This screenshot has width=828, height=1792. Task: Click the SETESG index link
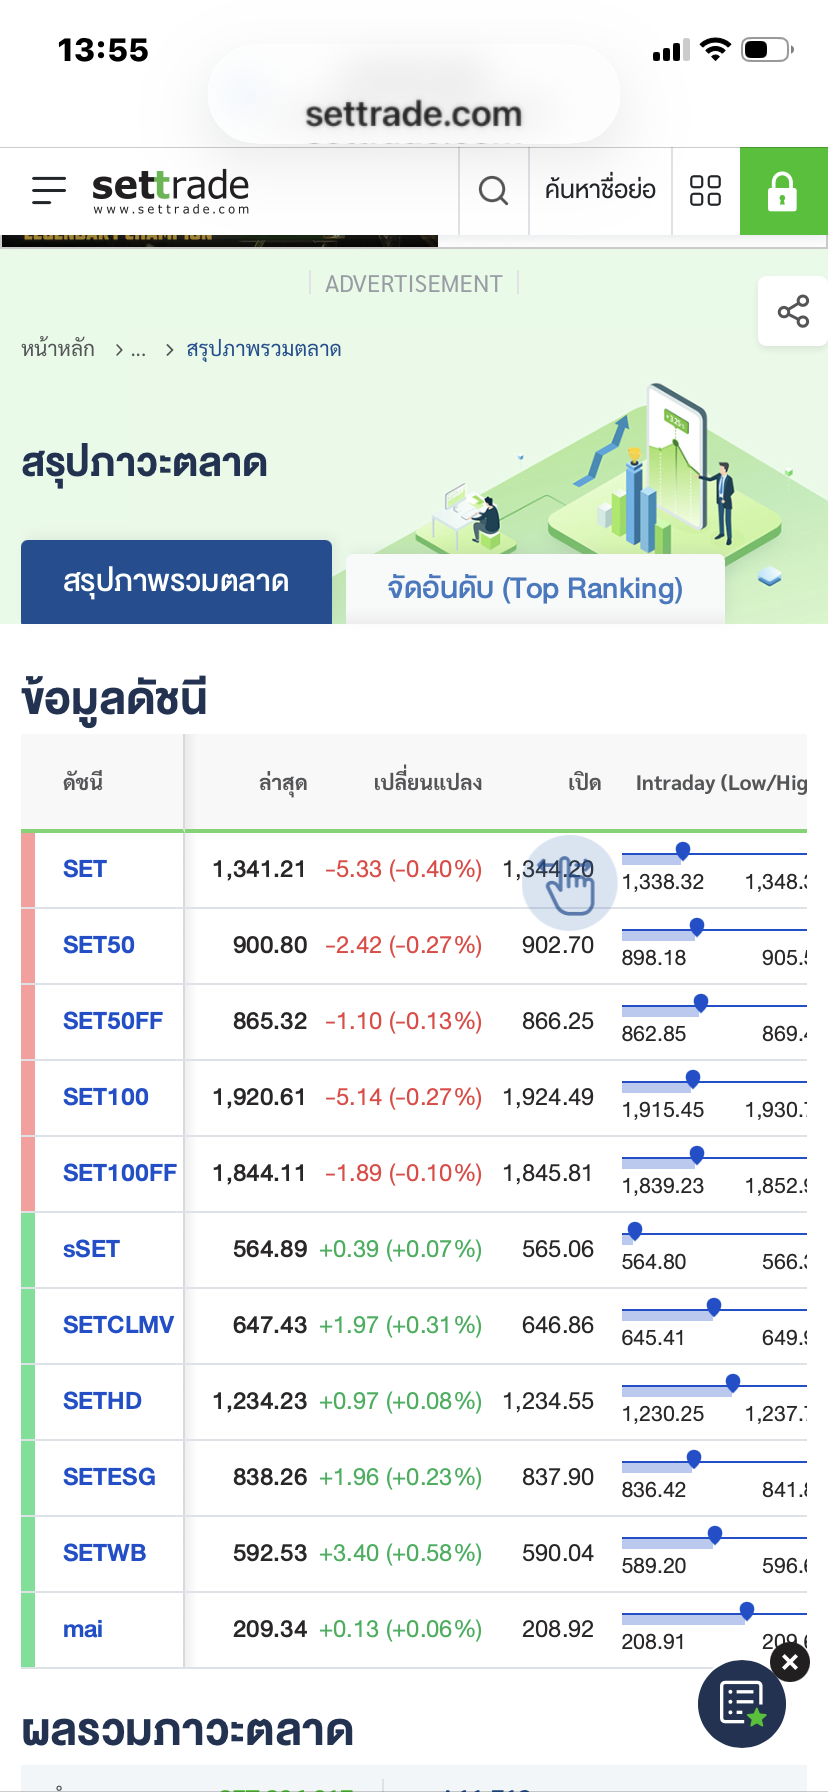tap(109, 1477)
